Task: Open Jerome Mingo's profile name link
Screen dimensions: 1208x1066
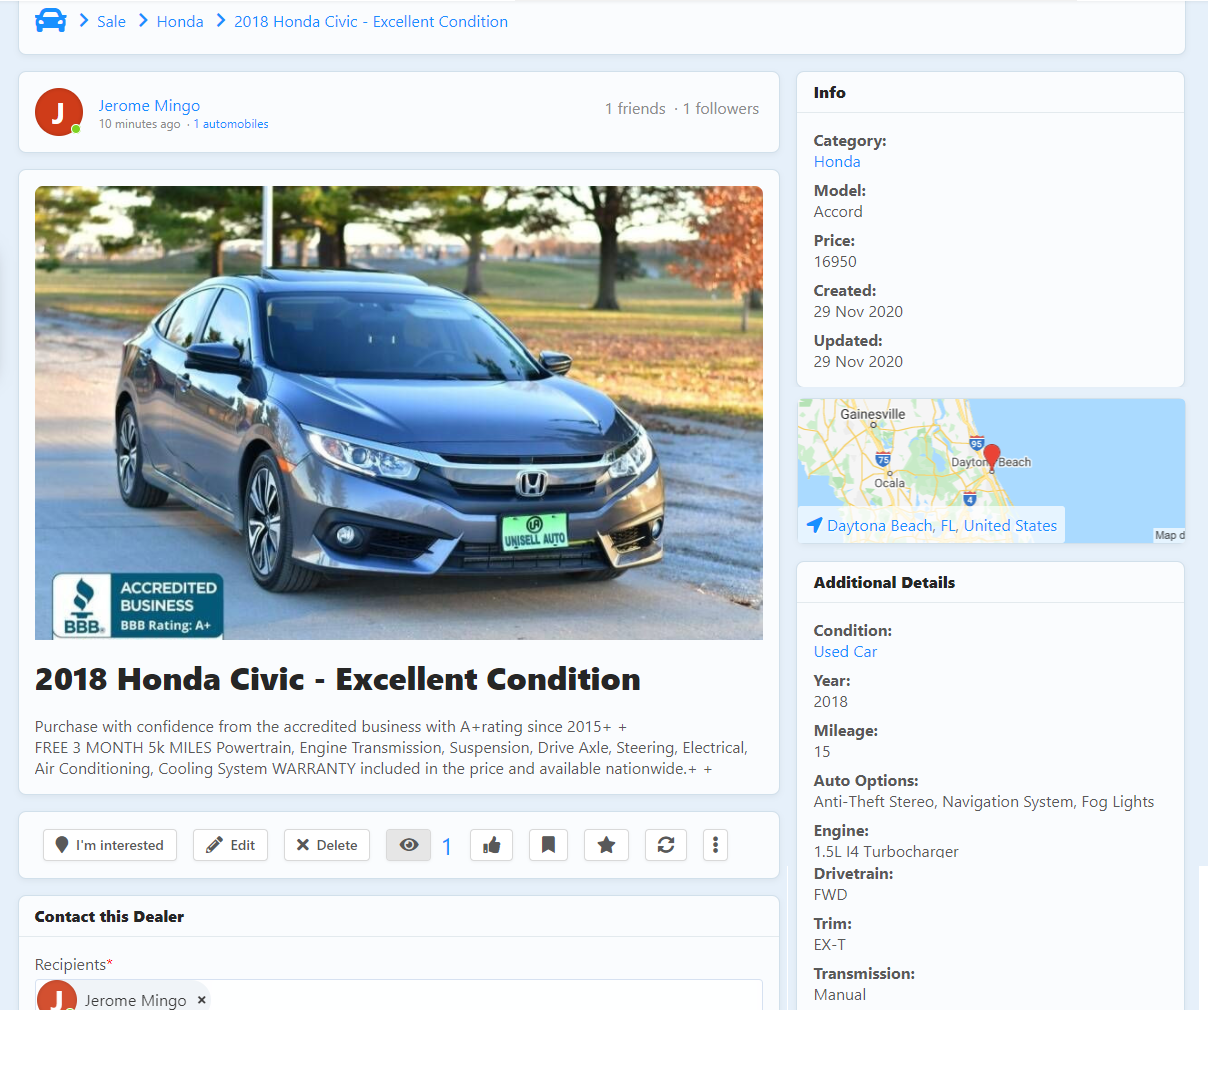Action: point(149,105)
